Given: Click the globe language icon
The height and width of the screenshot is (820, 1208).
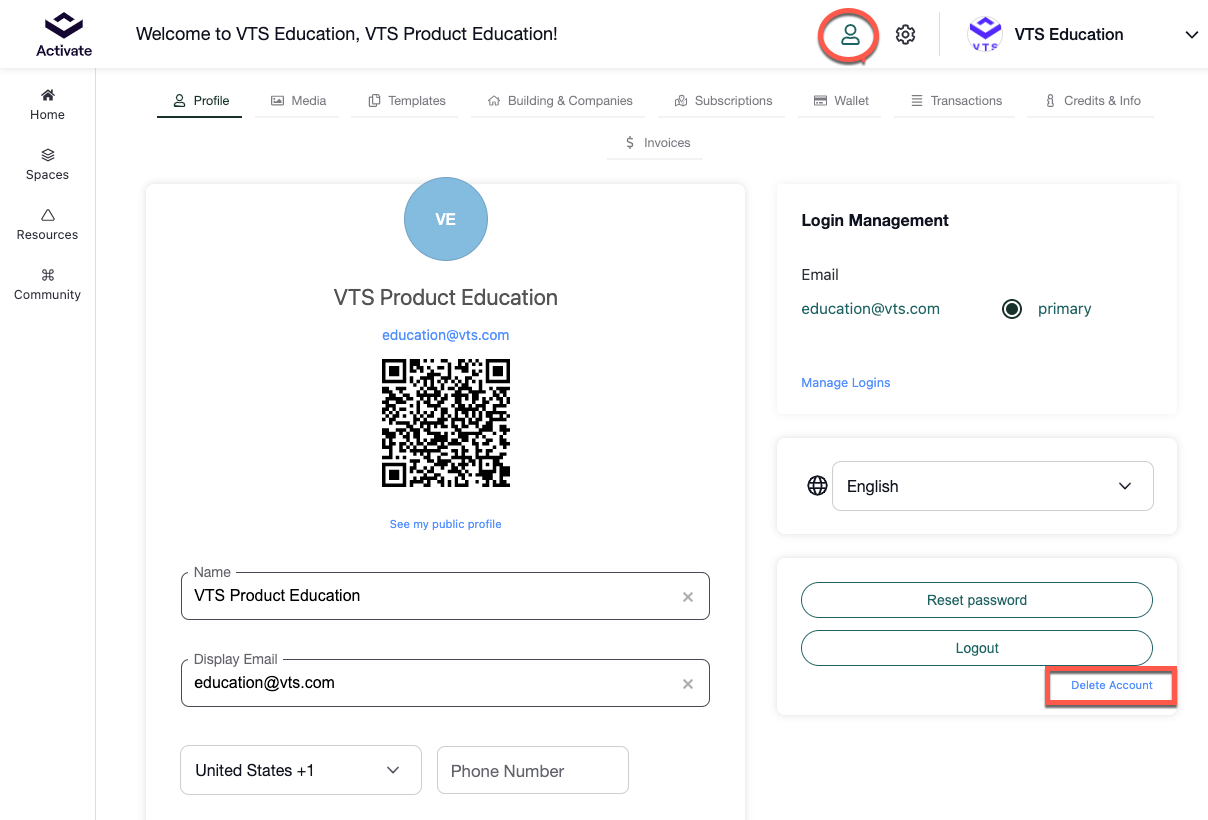Looking at the screenshot, I should 817,486.
